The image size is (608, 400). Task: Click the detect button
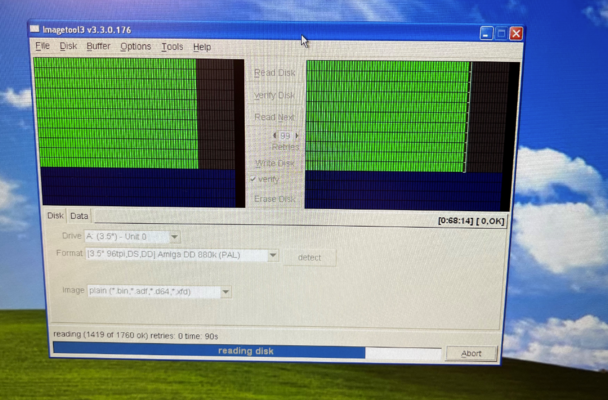point(309,258)
